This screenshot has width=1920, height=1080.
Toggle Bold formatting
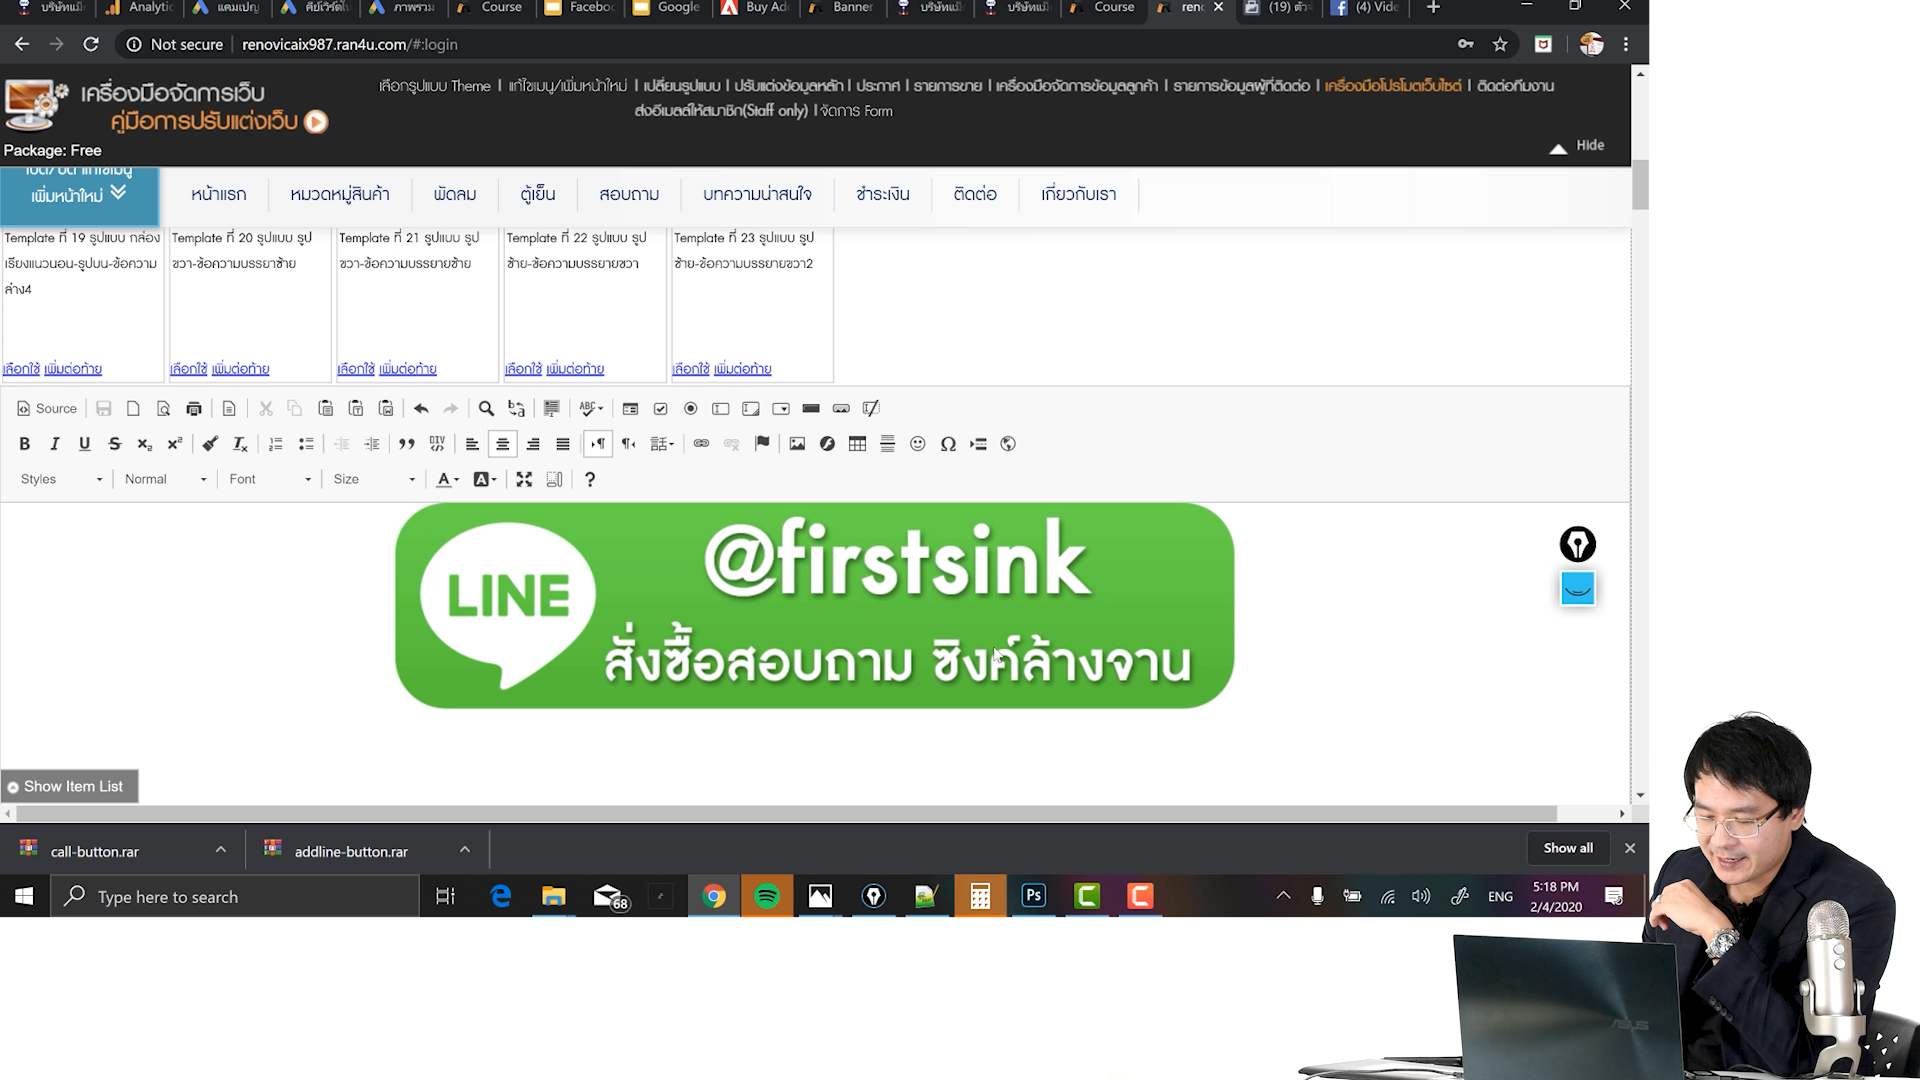coord(25,444)
